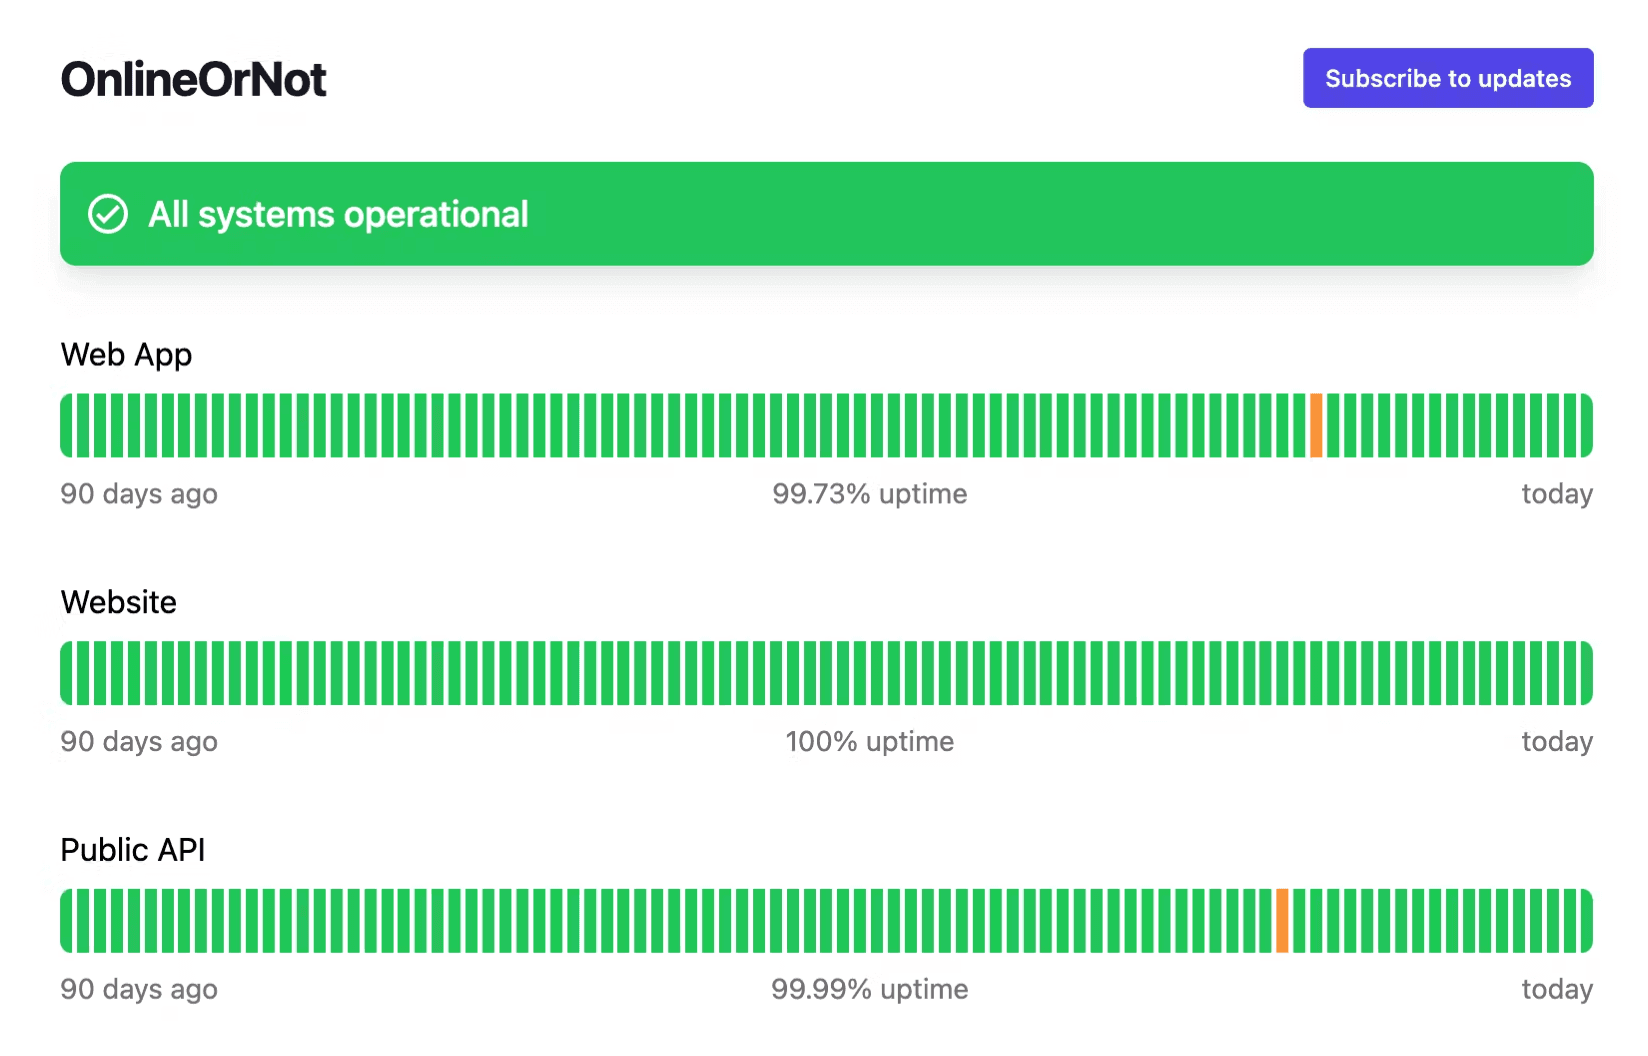Click today's bar in Website timeline
This screenshot has height=1056, width=1648.
pyautogui.click(x=1586, y=673)
